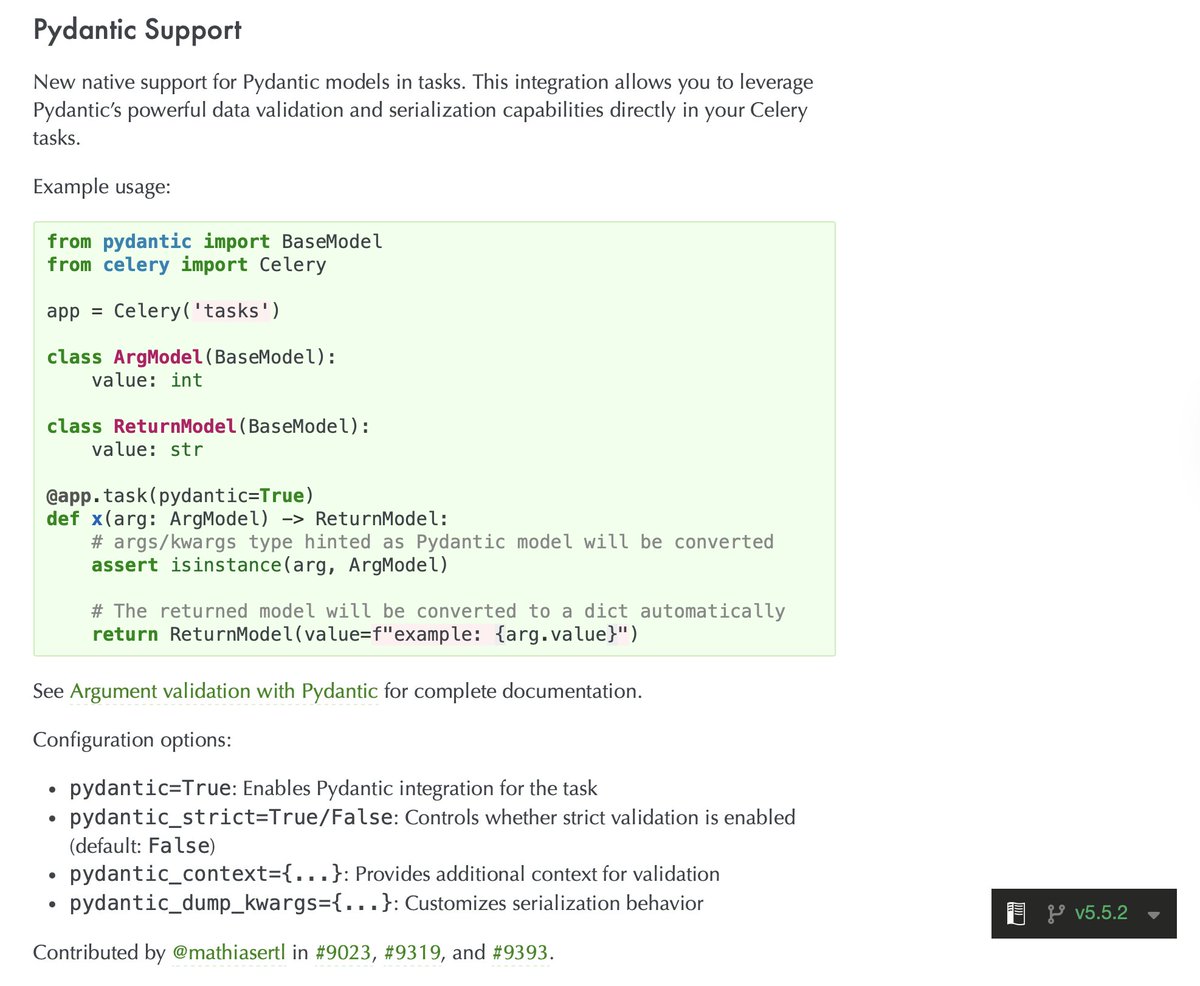Viewport: 1200px width, 986px height.
Task: Click 'Configuration options:' text
Action: click(x=132, y=741)
